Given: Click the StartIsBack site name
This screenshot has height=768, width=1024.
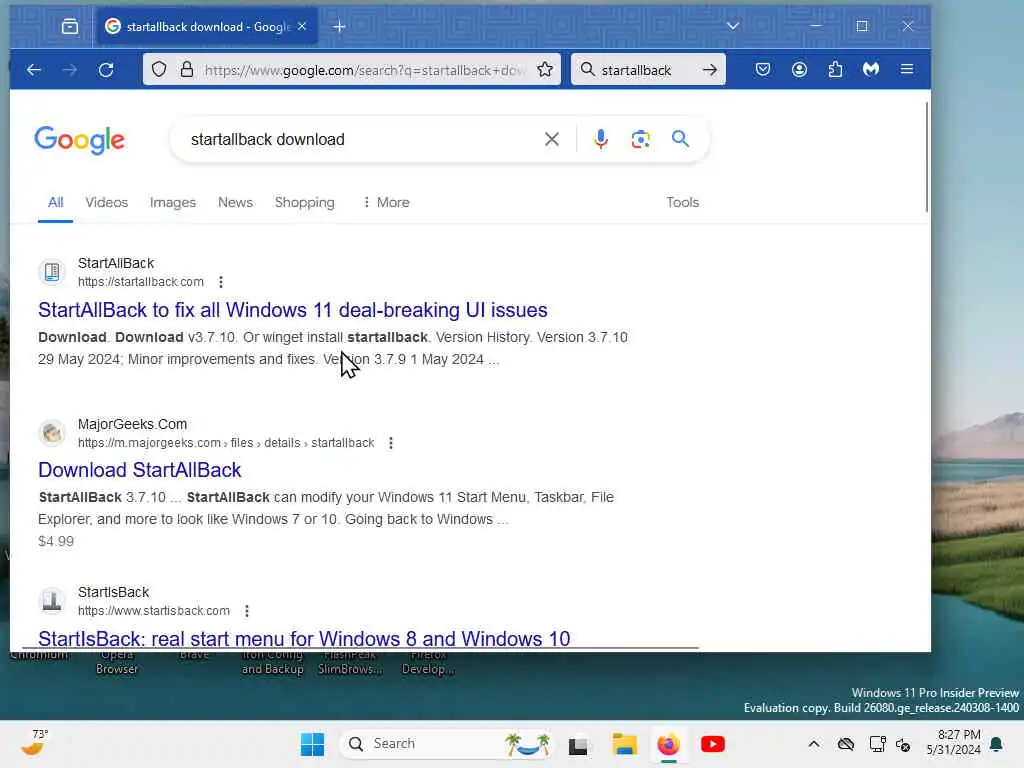Looking at the screenshot, I should [x=114, y=592].
